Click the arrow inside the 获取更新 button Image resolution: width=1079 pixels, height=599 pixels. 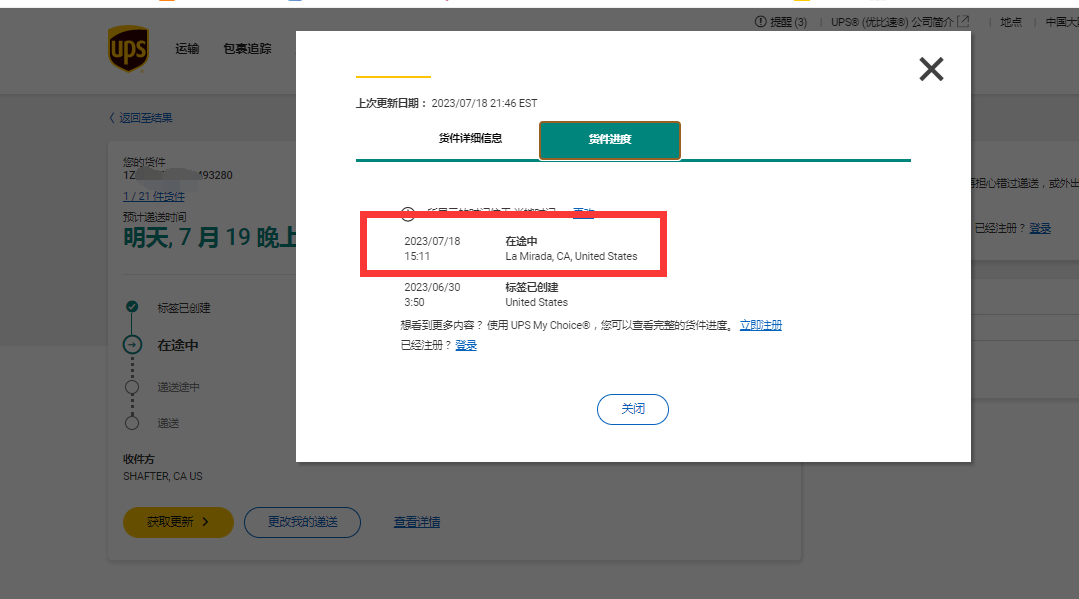point(205,522)
